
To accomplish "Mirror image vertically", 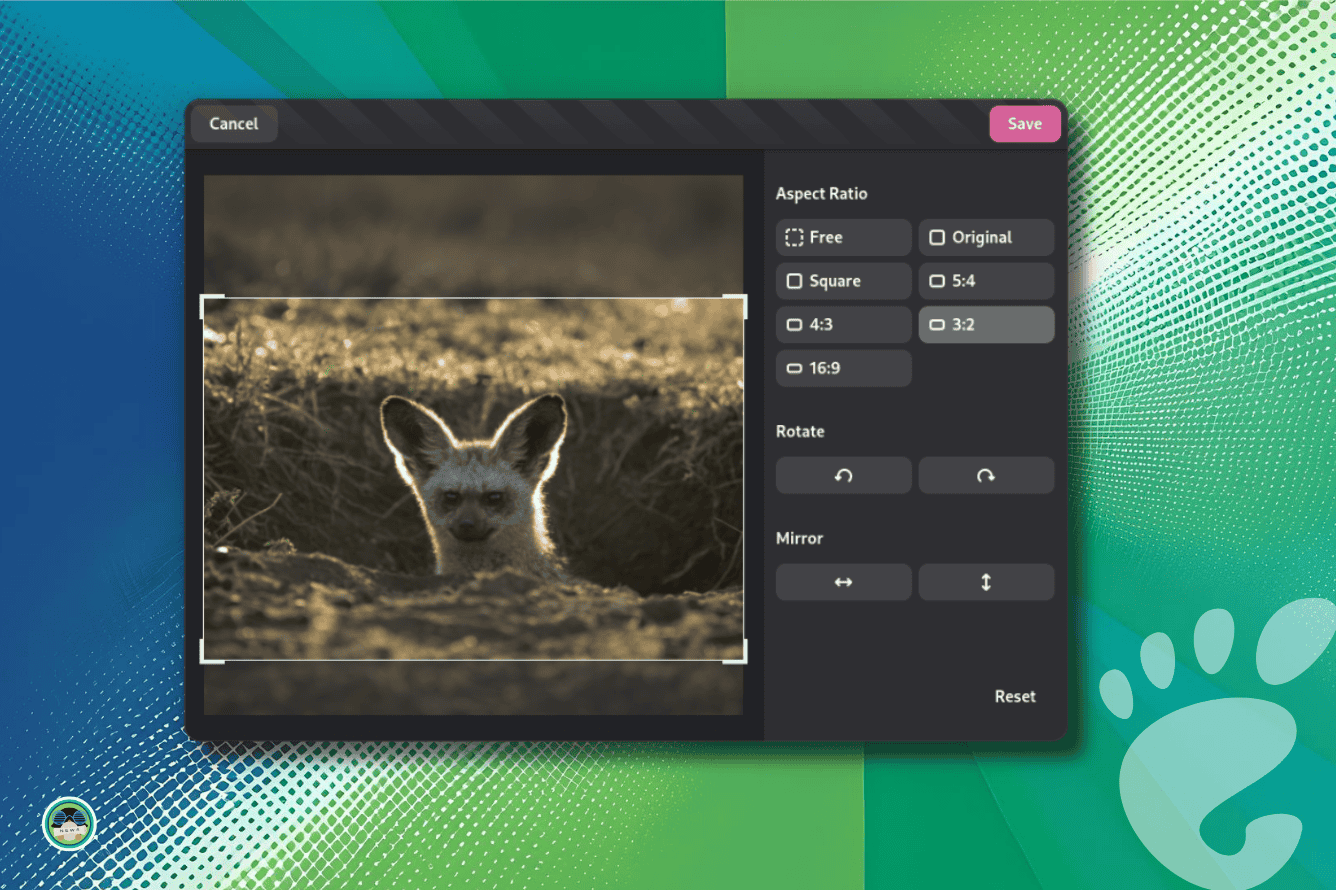I will (x=986, y=582).
